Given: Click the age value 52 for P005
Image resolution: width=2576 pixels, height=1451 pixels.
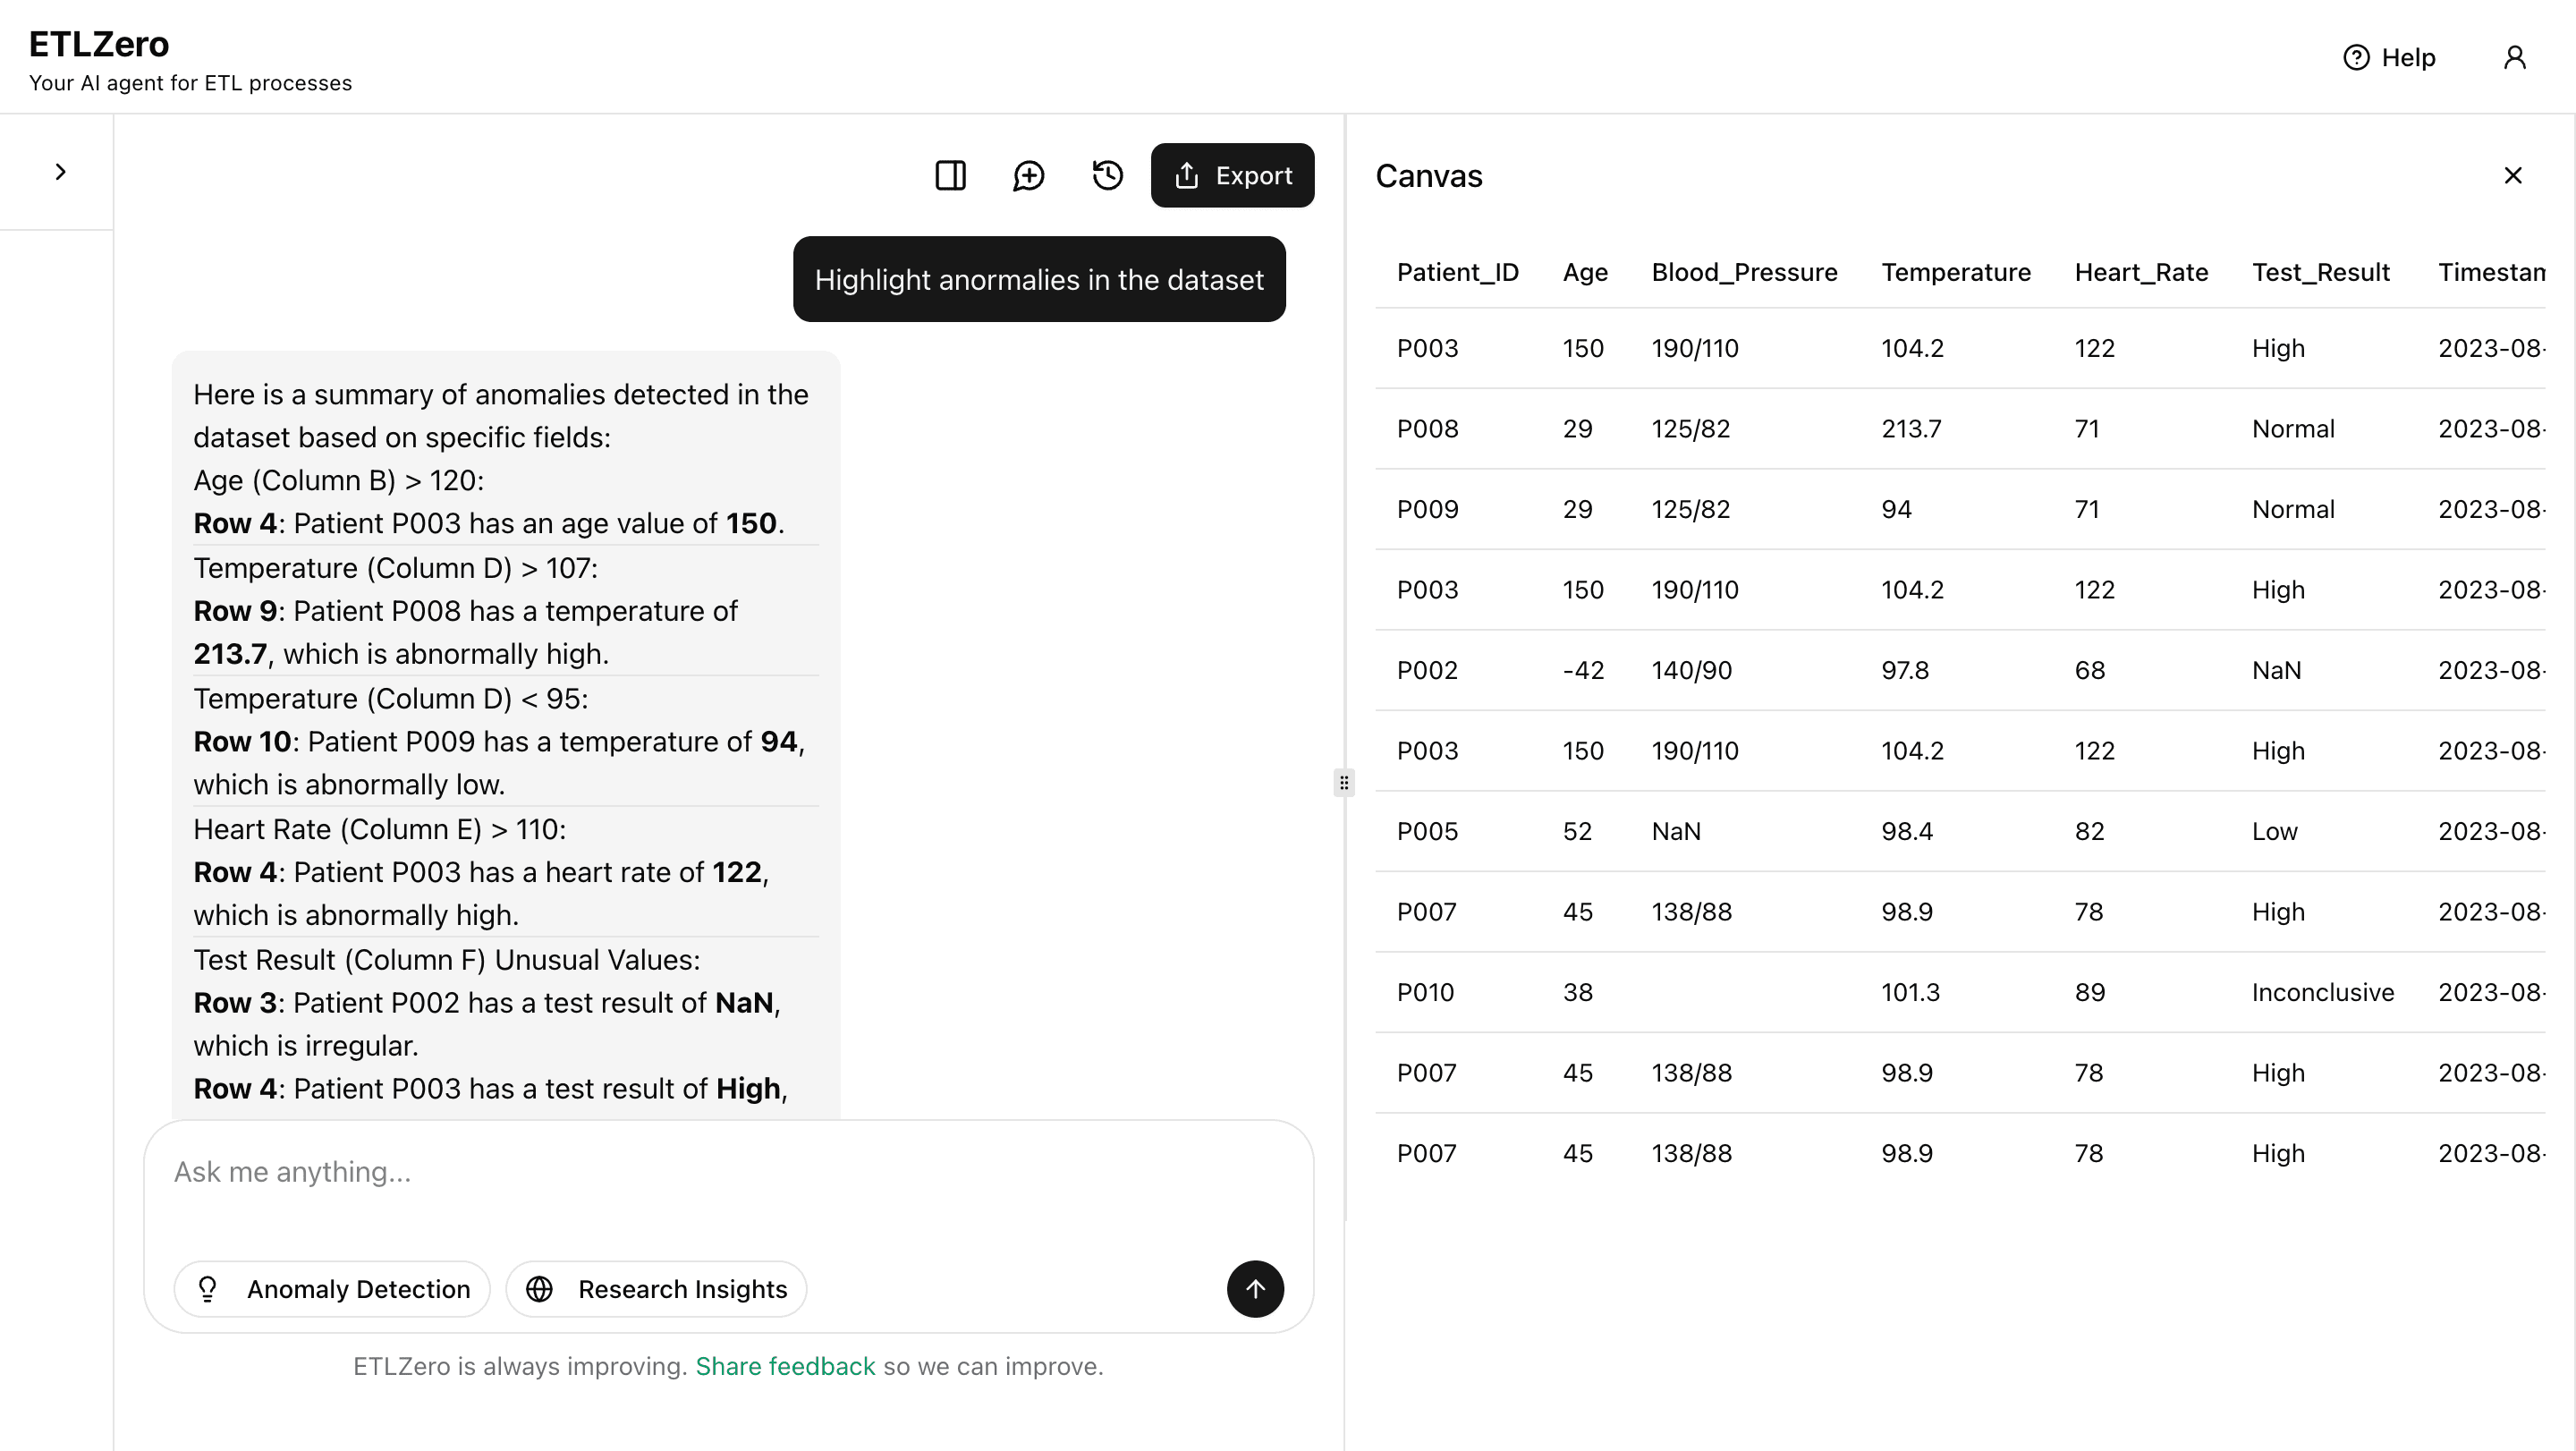Looking at the screenshot, I should (x=1577, y=831).
